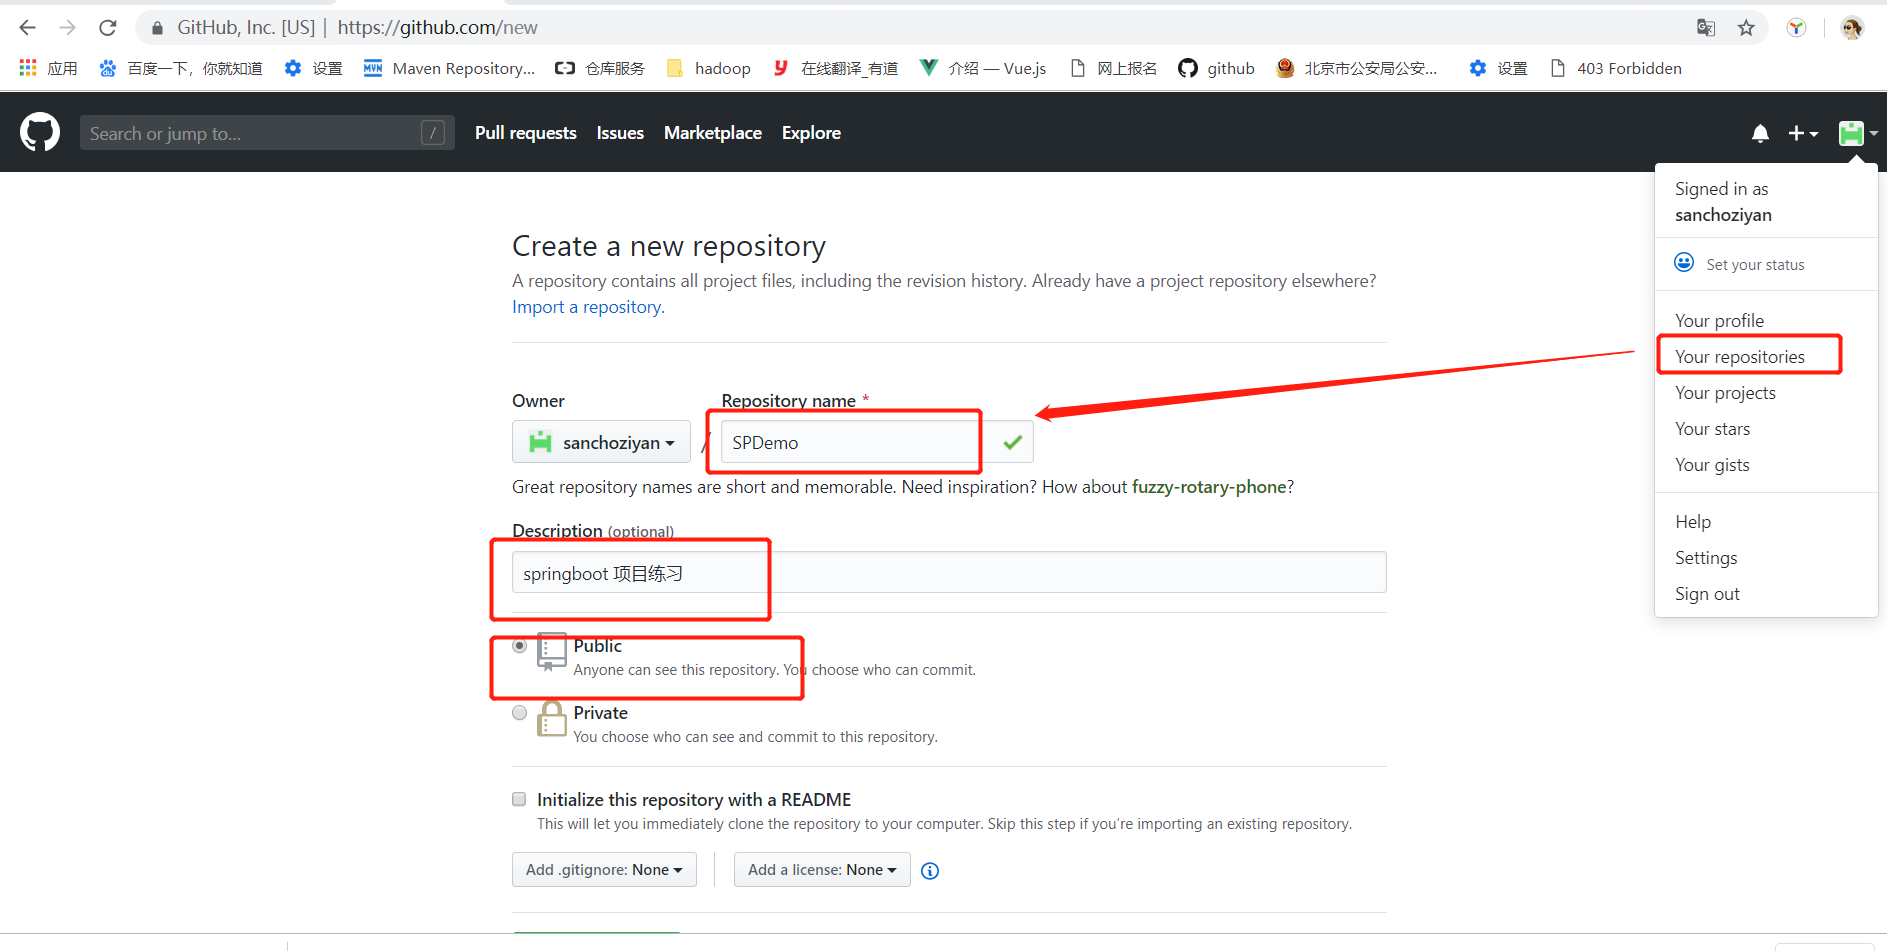1887x951 pixels.
Task: Enable Initialize this repository with a README
Action: point(519,798)
